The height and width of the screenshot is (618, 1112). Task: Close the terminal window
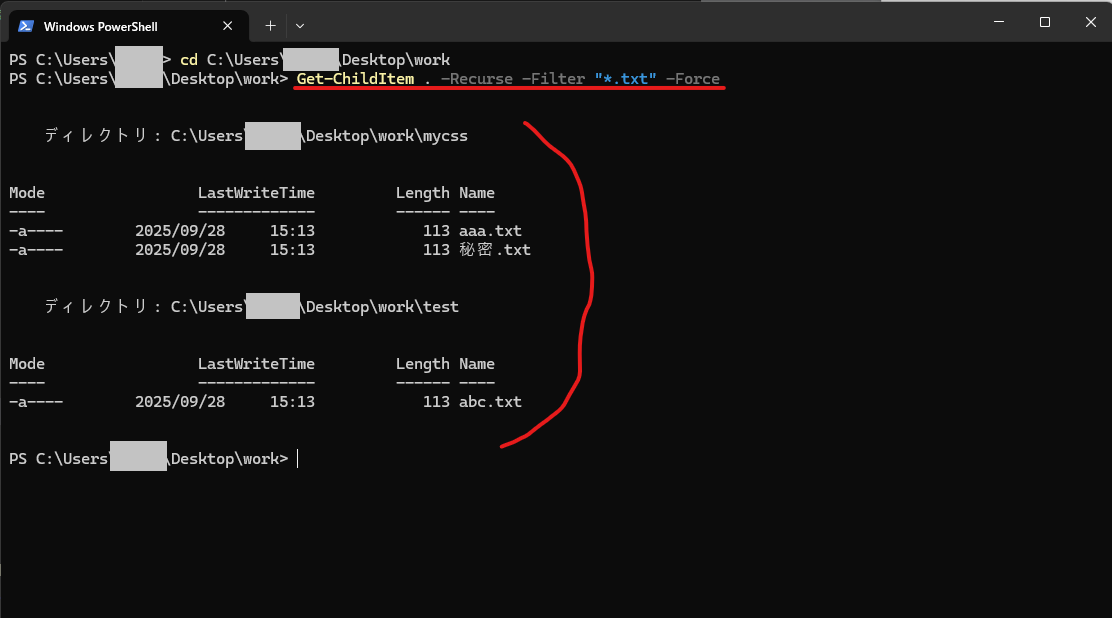(x=1091, y=22)
